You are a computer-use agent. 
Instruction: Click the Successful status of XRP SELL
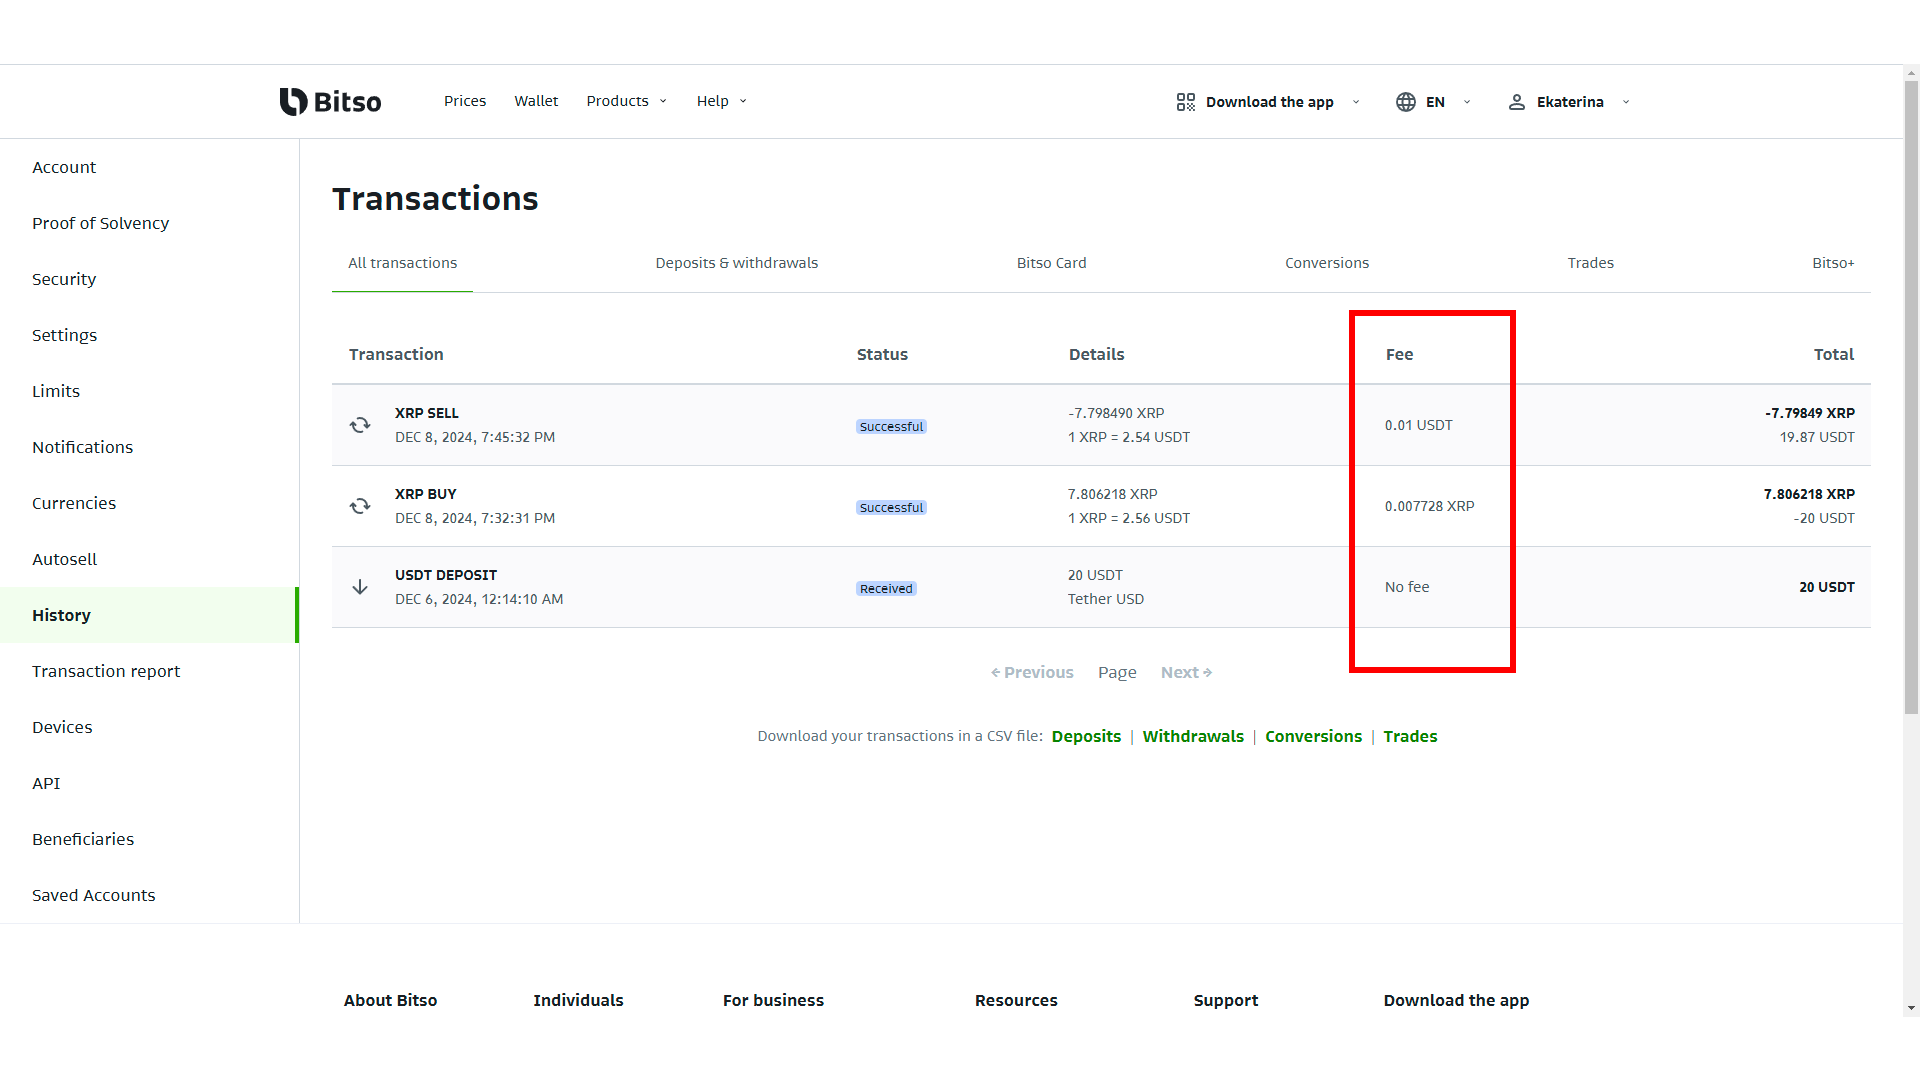891,426
